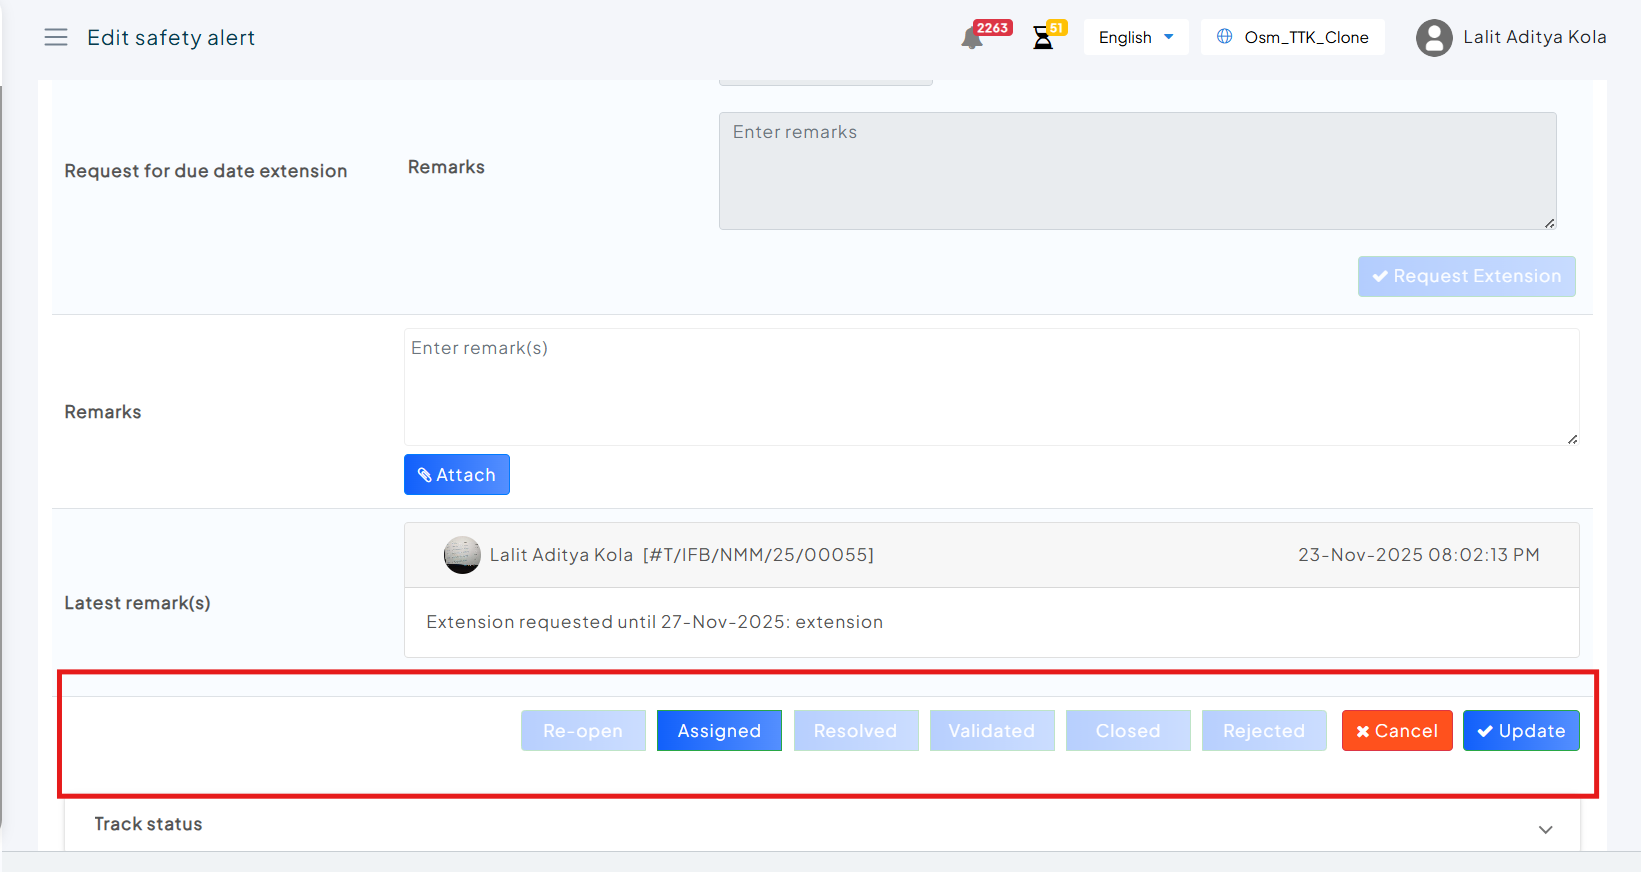The width and height of the screenshot is (1641, 872).
Task: Open the English language dropdown
Action: click(x=1135, y=37)
